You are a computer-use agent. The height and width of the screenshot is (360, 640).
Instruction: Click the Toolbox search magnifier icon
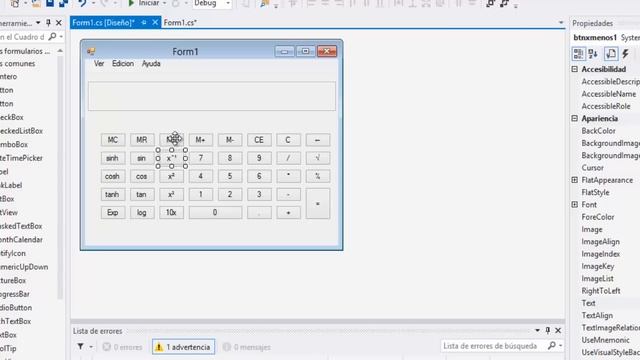[52, 37]
